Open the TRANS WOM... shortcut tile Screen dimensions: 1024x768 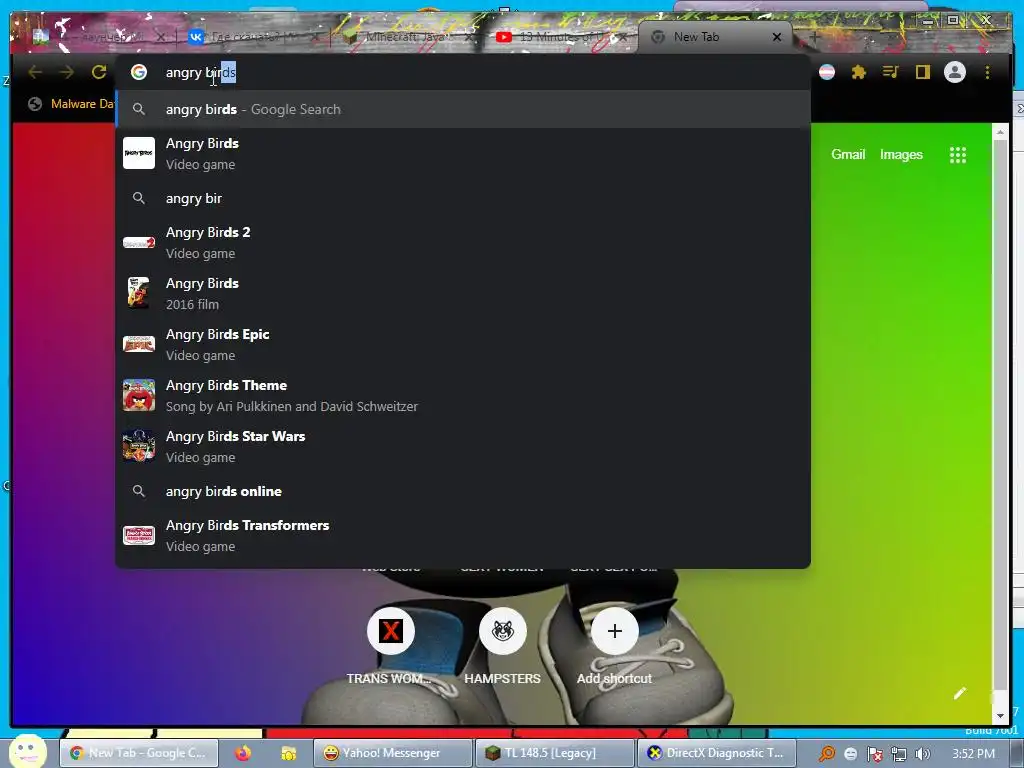click(x=390, y=646)
